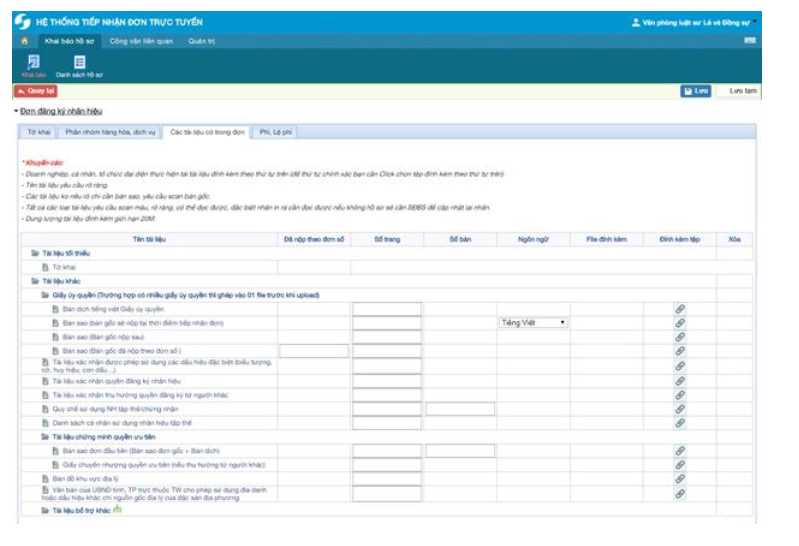Click Số trang field for Bản sao (Bản gốc nộp sau)

(x=387, y=337)
